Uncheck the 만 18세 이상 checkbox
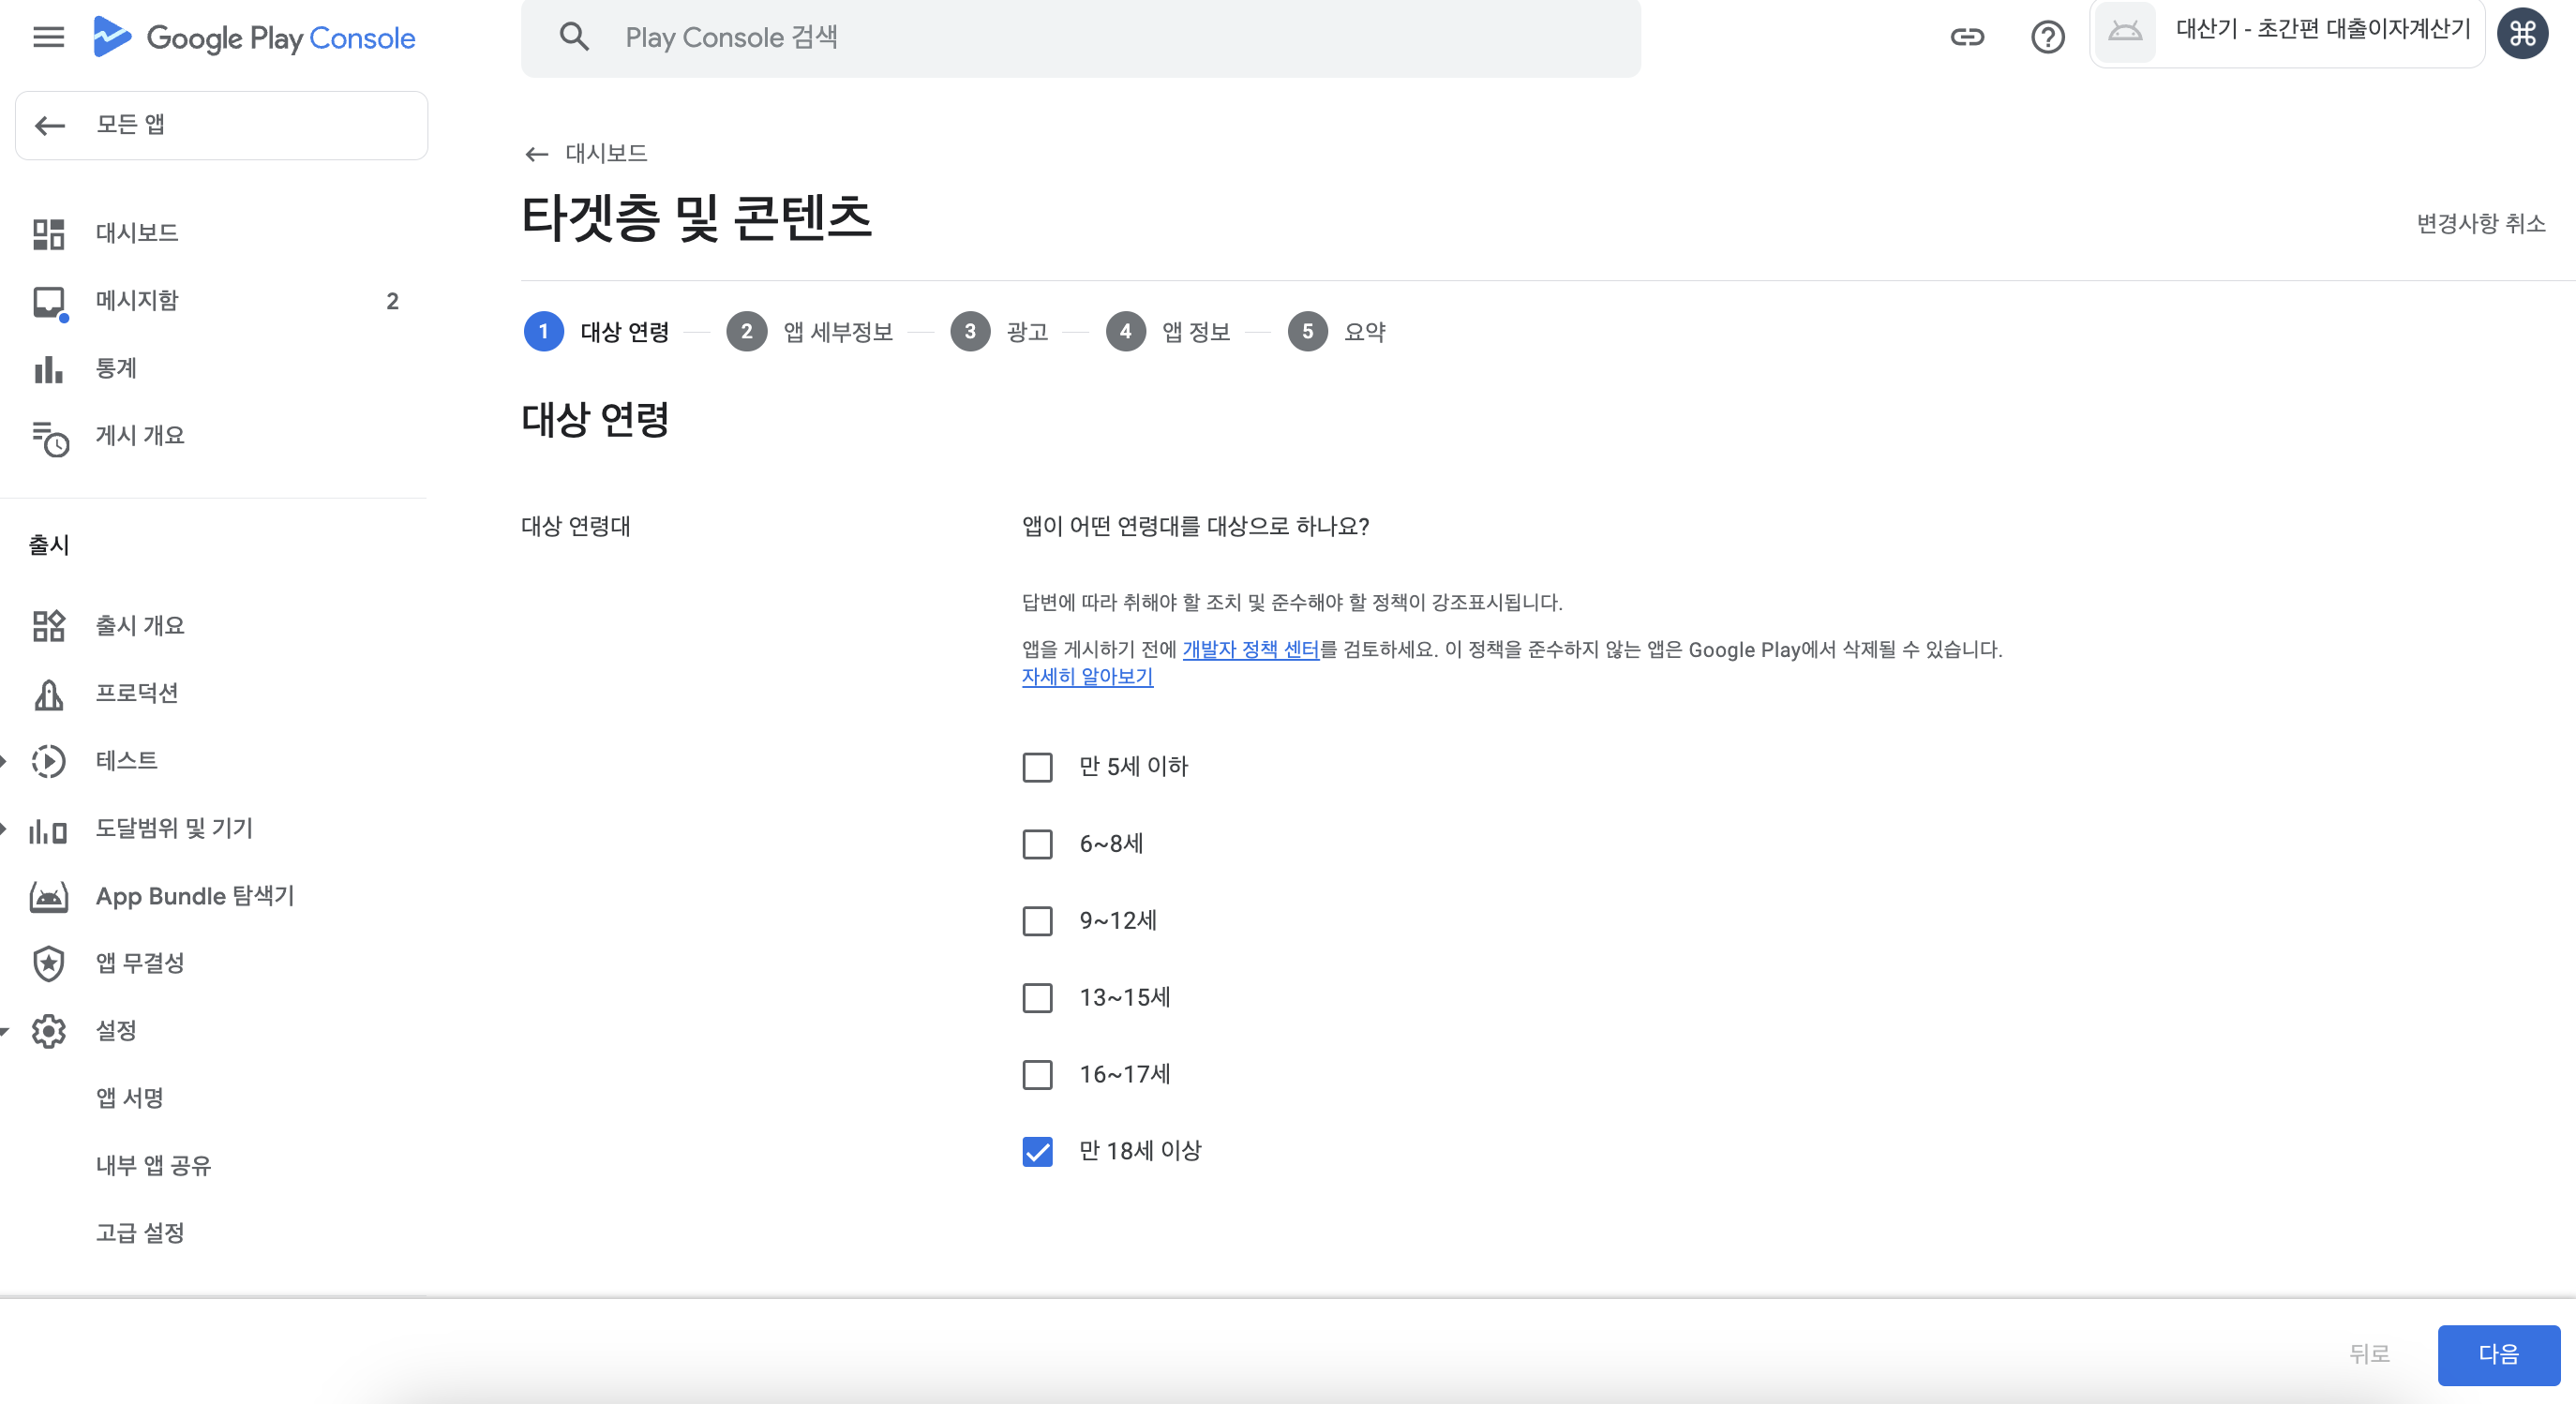This screenshot has width=2576, height=1404. (x=1037, y=1152)
